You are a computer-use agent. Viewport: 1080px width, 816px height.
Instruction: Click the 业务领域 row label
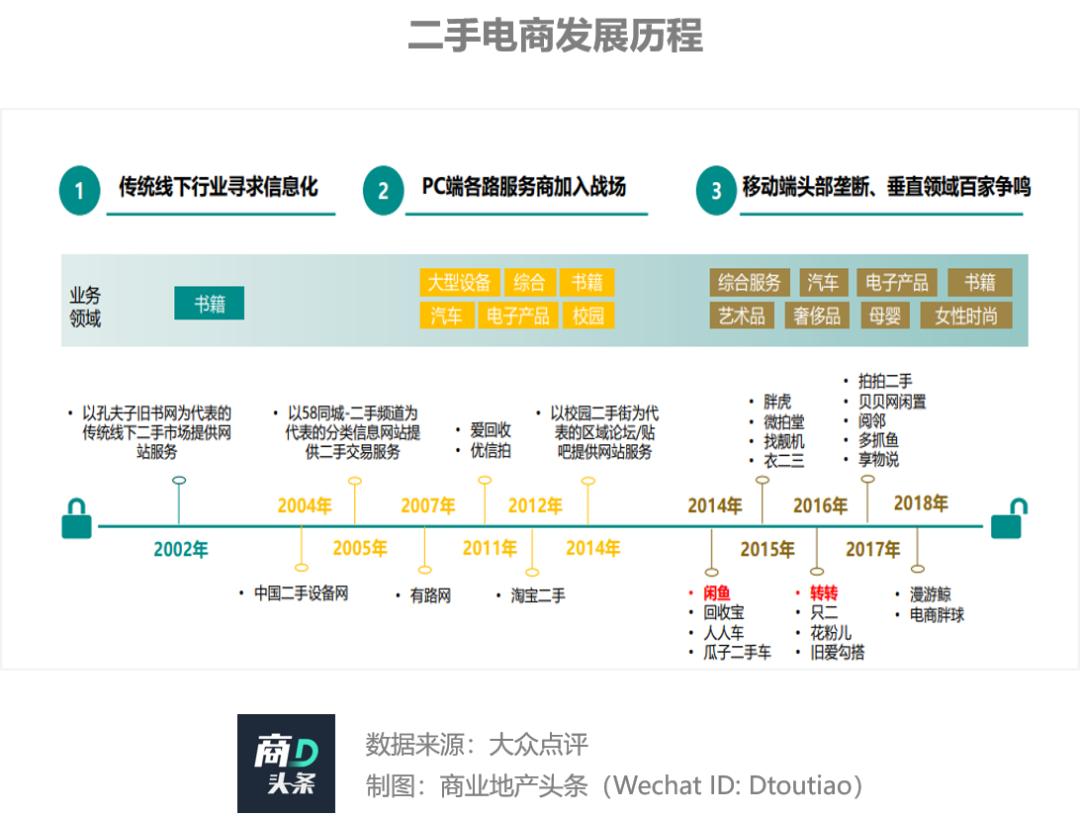click(x=85, y=307)
